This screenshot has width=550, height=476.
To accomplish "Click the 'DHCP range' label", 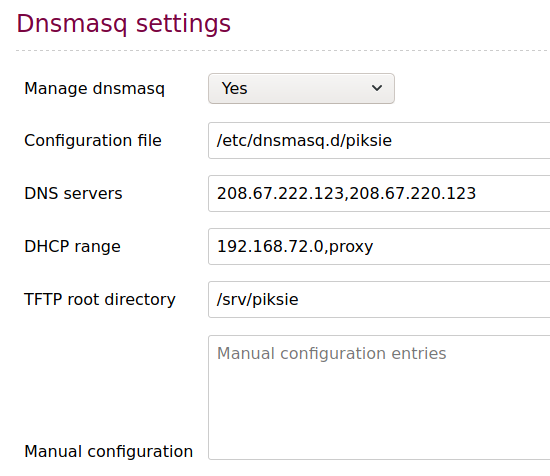I will click(x=73, y=246).
